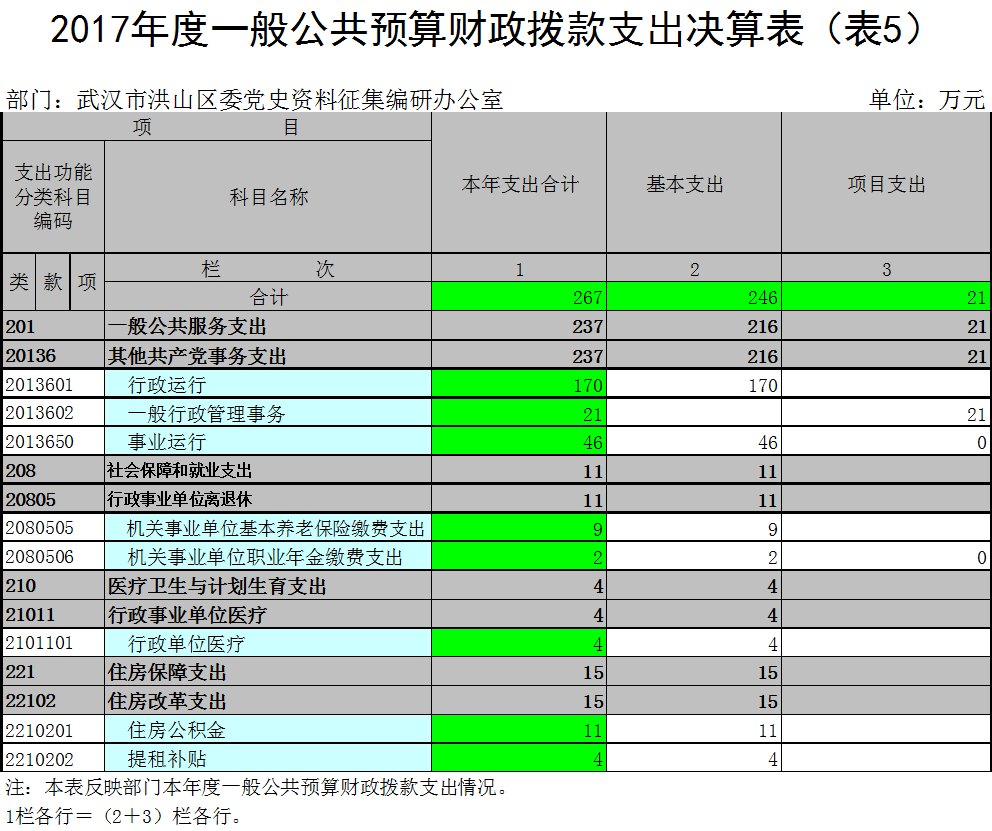Select the 合计 row label cell
The width and height of the screenshot is (992, 831).
268,298
